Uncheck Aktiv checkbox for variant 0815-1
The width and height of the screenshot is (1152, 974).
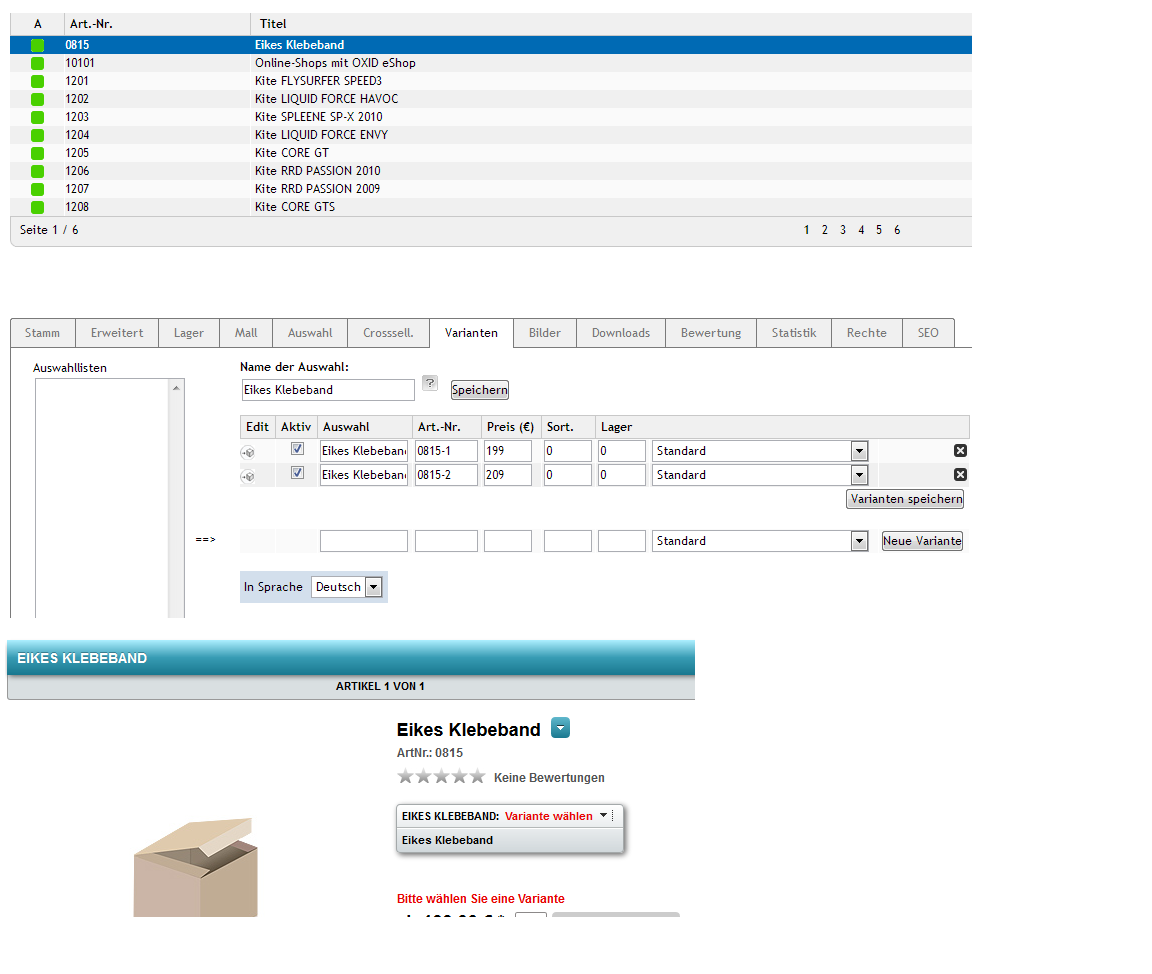tap(297, 449)
